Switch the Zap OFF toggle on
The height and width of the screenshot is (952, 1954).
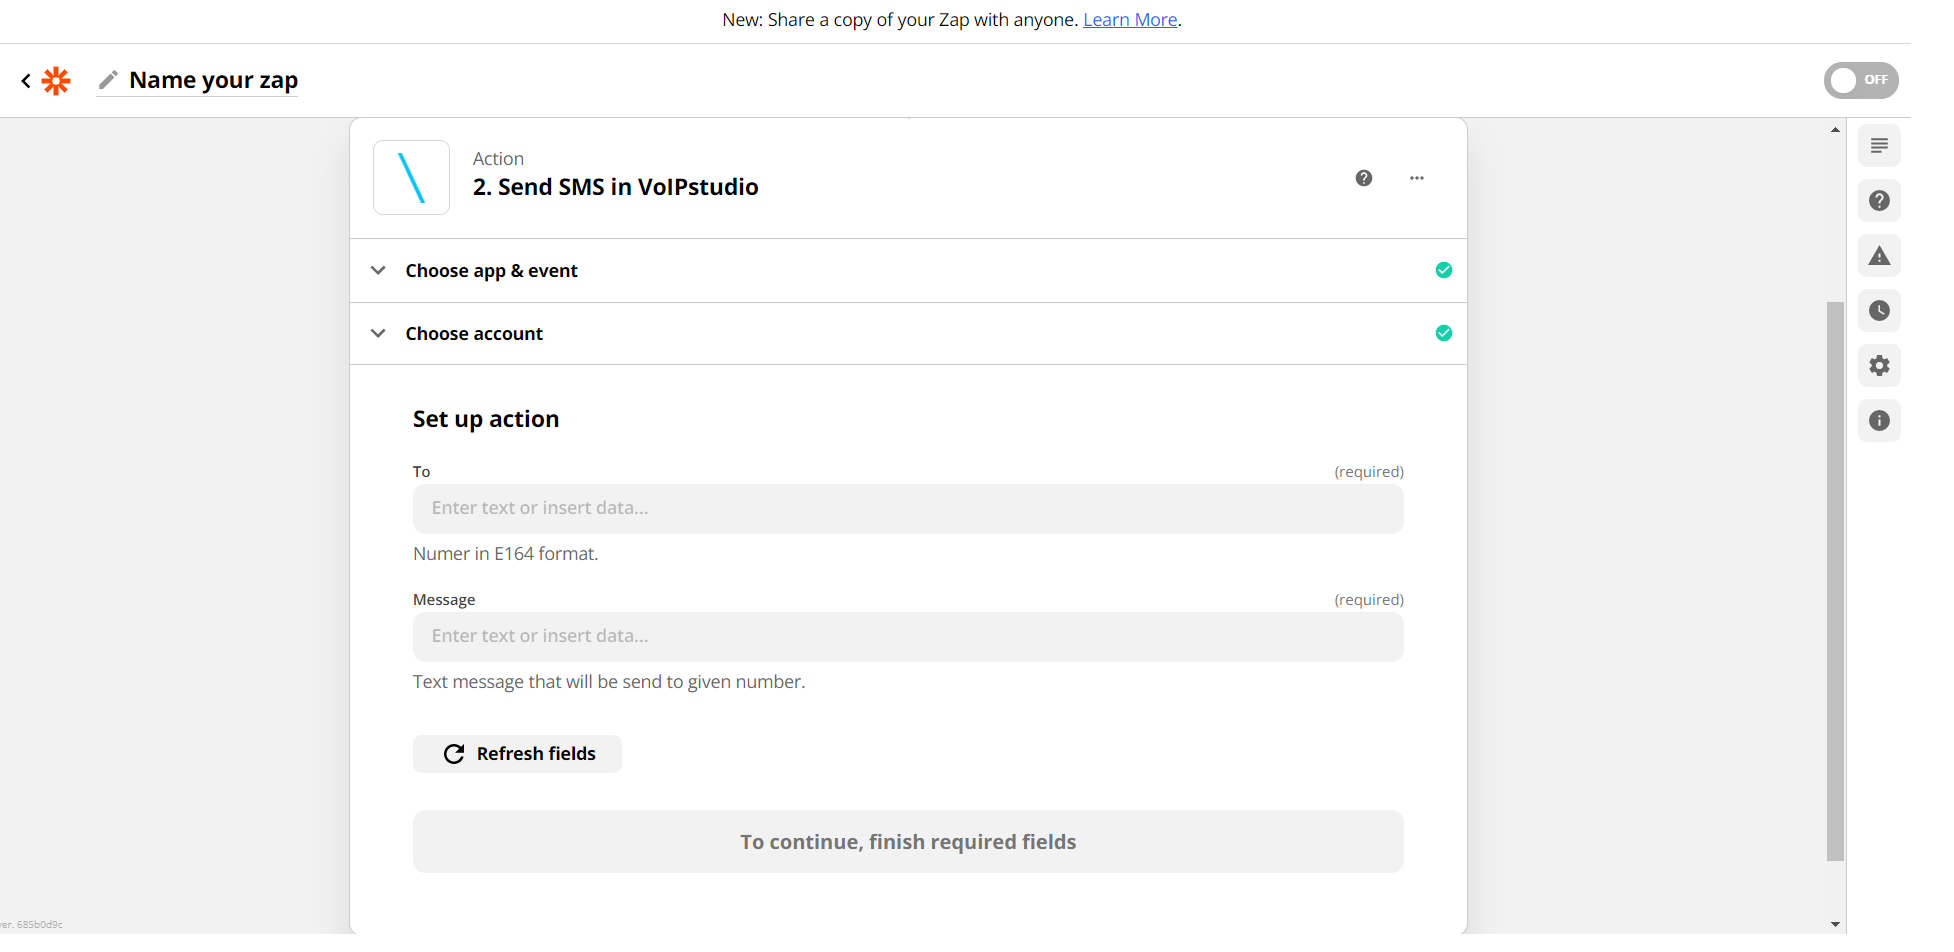1861,80
